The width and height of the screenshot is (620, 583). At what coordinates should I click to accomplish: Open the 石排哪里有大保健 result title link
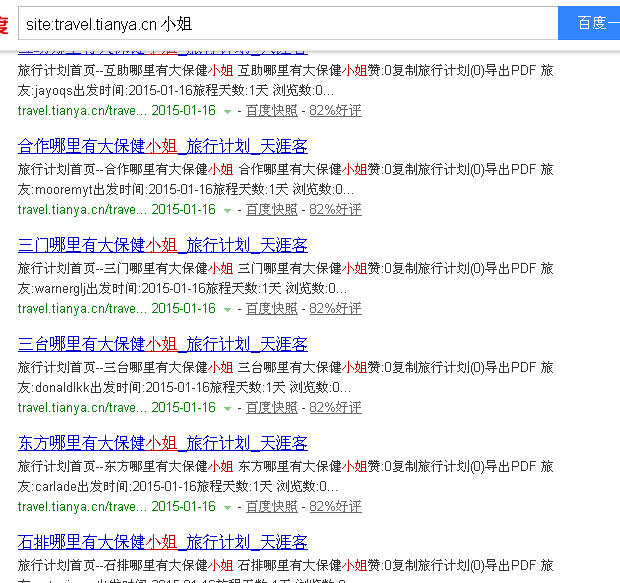point(162,542)
